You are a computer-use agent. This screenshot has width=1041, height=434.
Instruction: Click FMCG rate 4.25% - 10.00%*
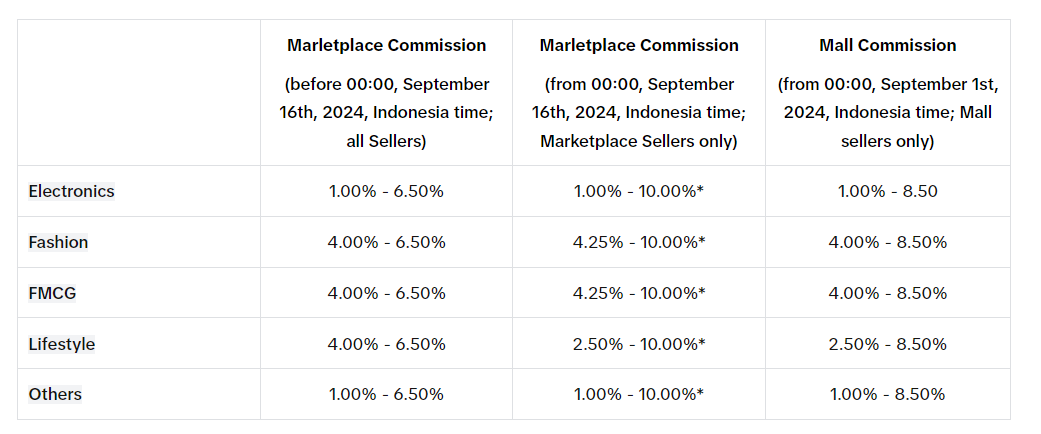(639, 293)
